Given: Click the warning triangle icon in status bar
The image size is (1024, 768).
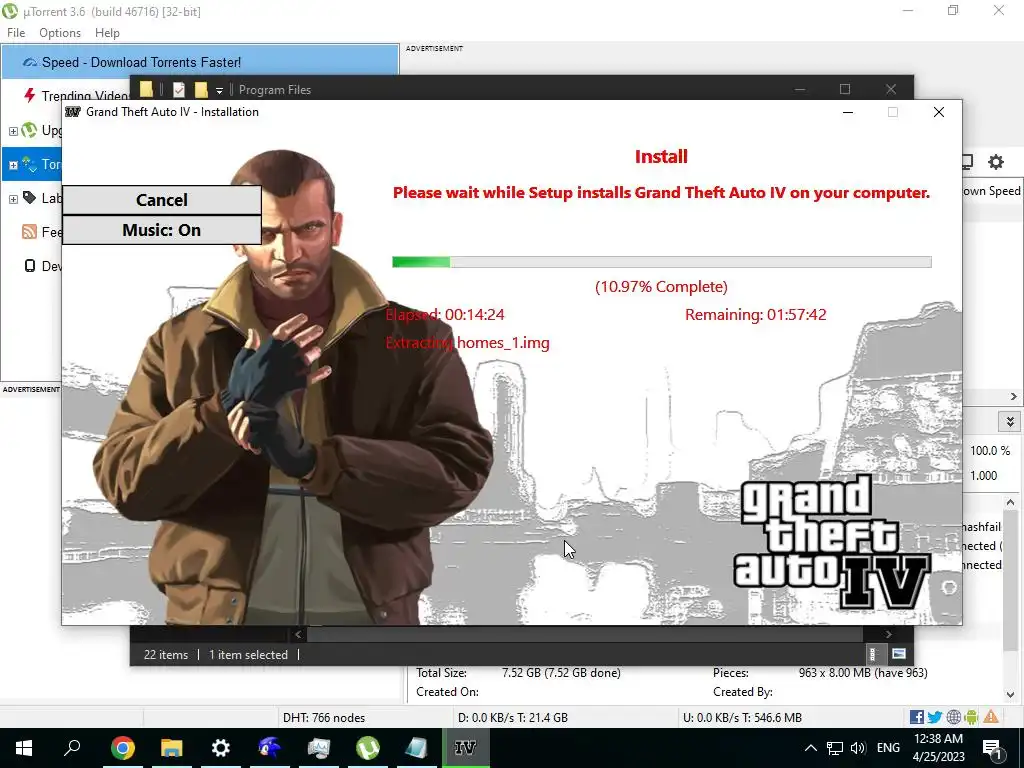Looking at the screenshot, I should coord(991,716).
